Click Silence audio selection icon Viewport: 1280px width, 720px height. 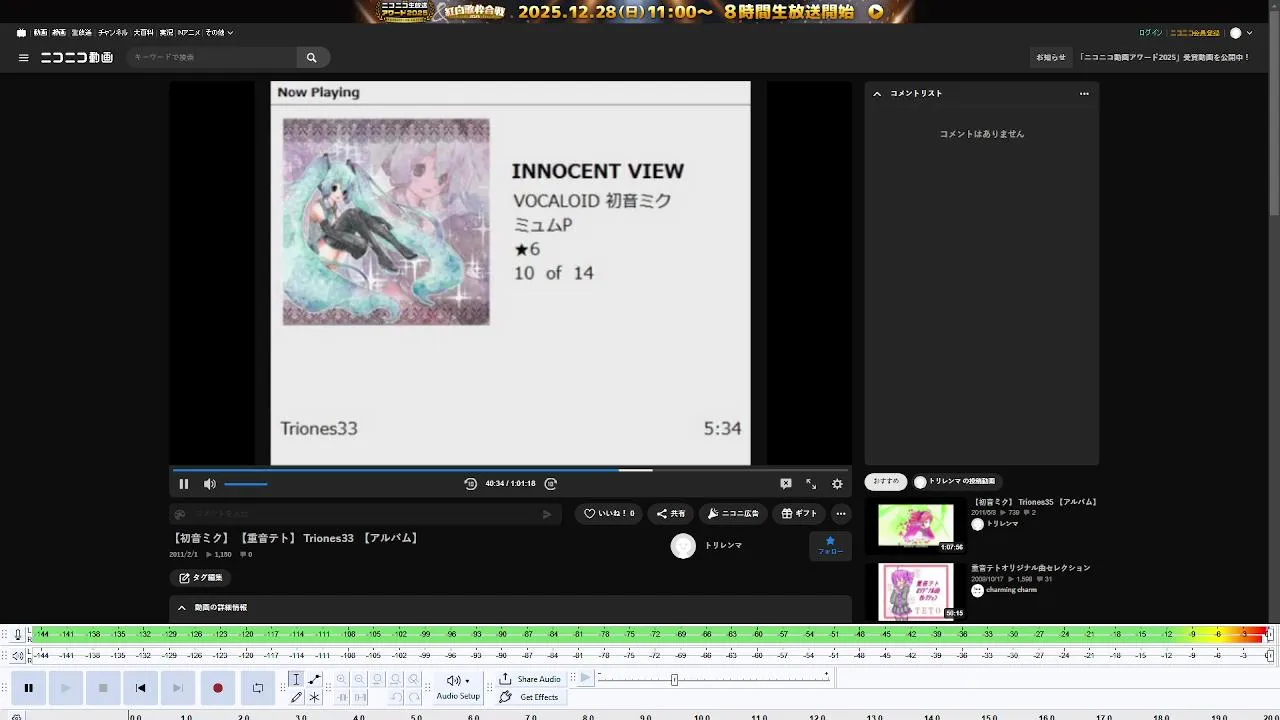pyautogui.click(x=360, y=697)
